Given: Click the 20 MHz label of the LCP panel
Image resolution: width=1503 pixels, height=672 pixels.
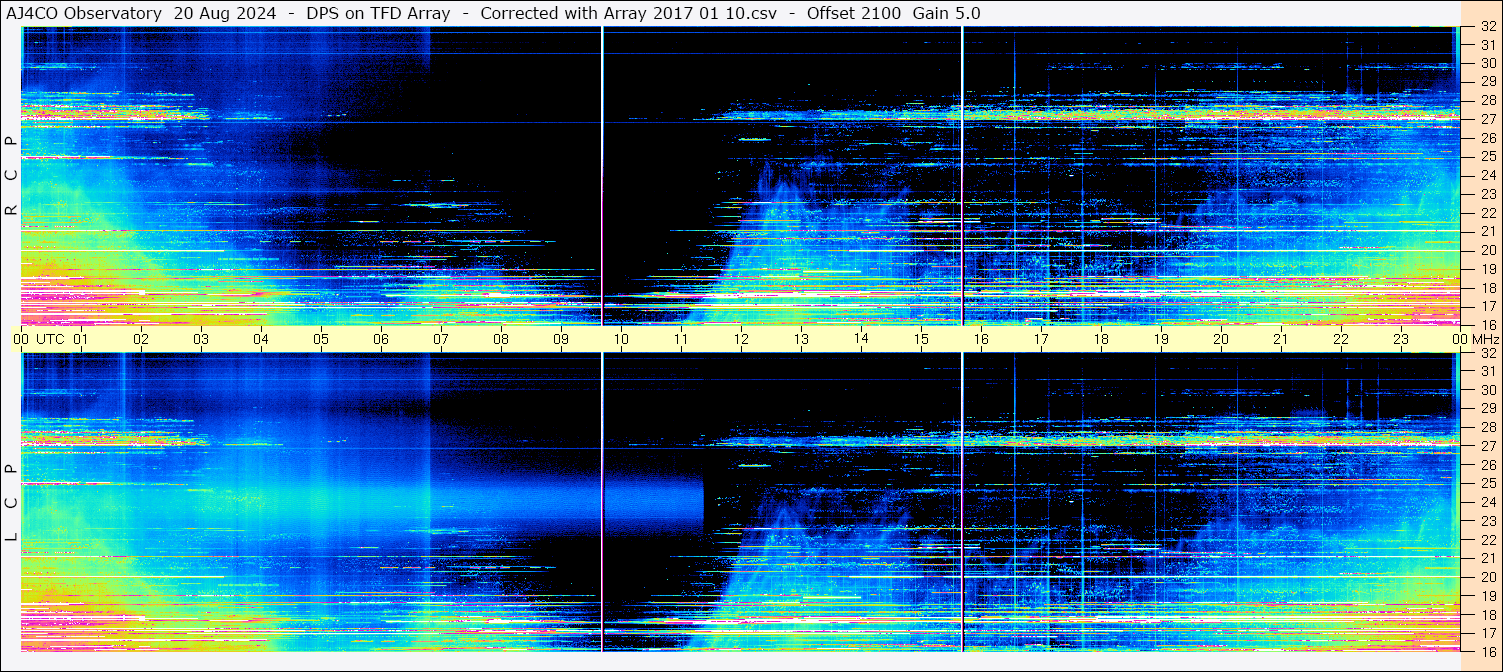Looking at the screenshot, I should tap(1487, 577).
